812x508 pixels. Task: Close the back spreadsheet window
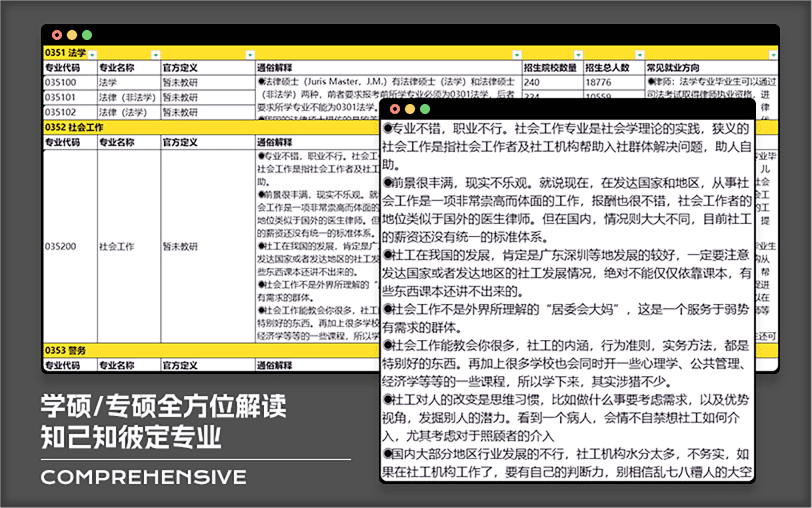point(57,35)
